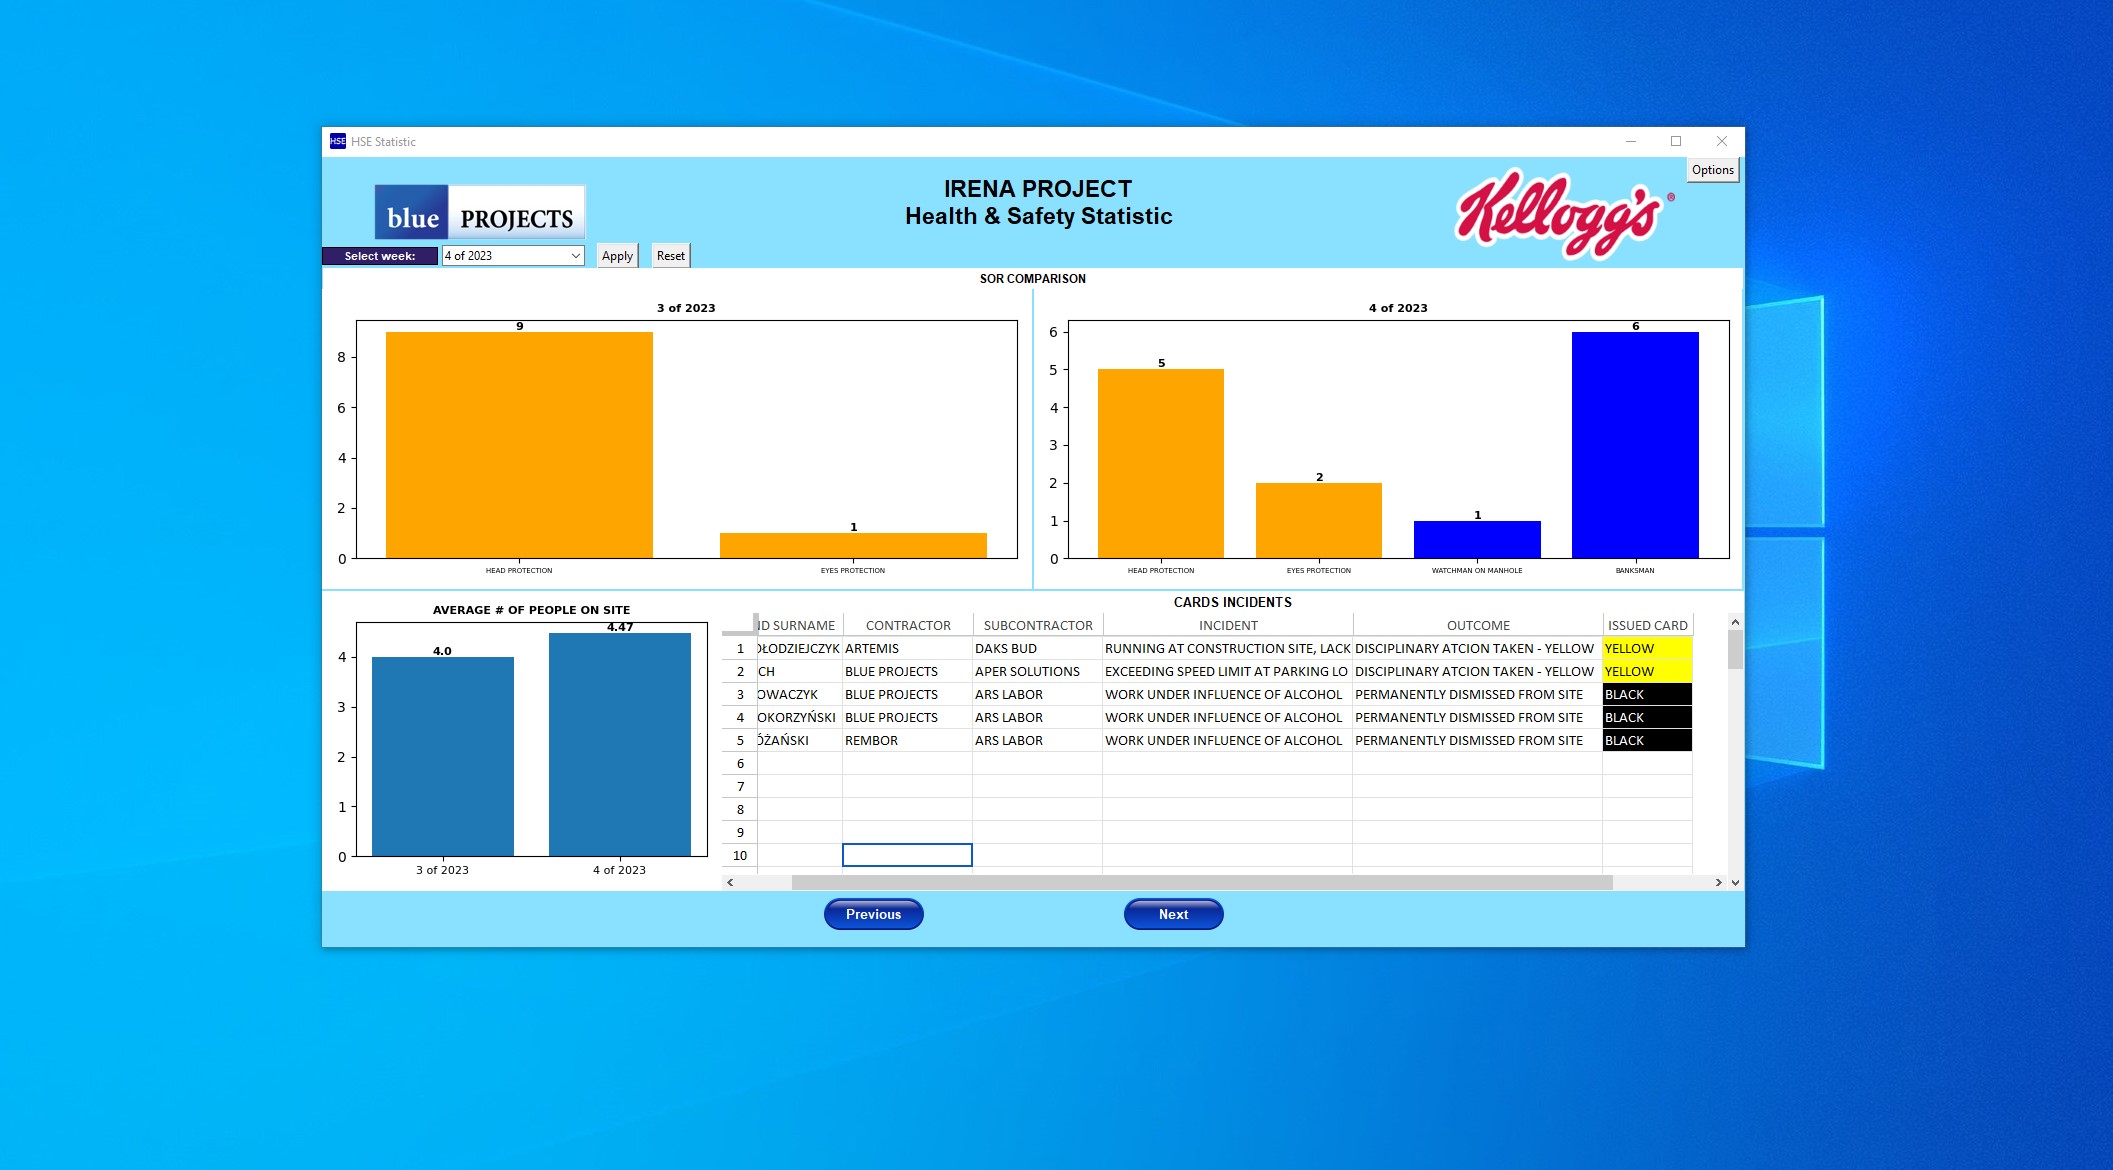Open the Options panel

click(1712, 170)
